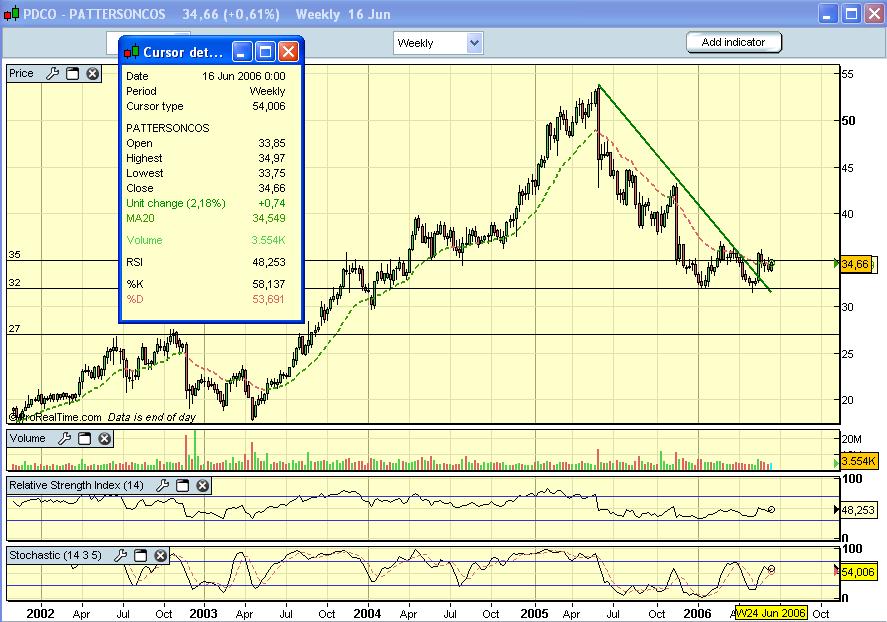Click the 32 horizontal line label

point(14,283)
